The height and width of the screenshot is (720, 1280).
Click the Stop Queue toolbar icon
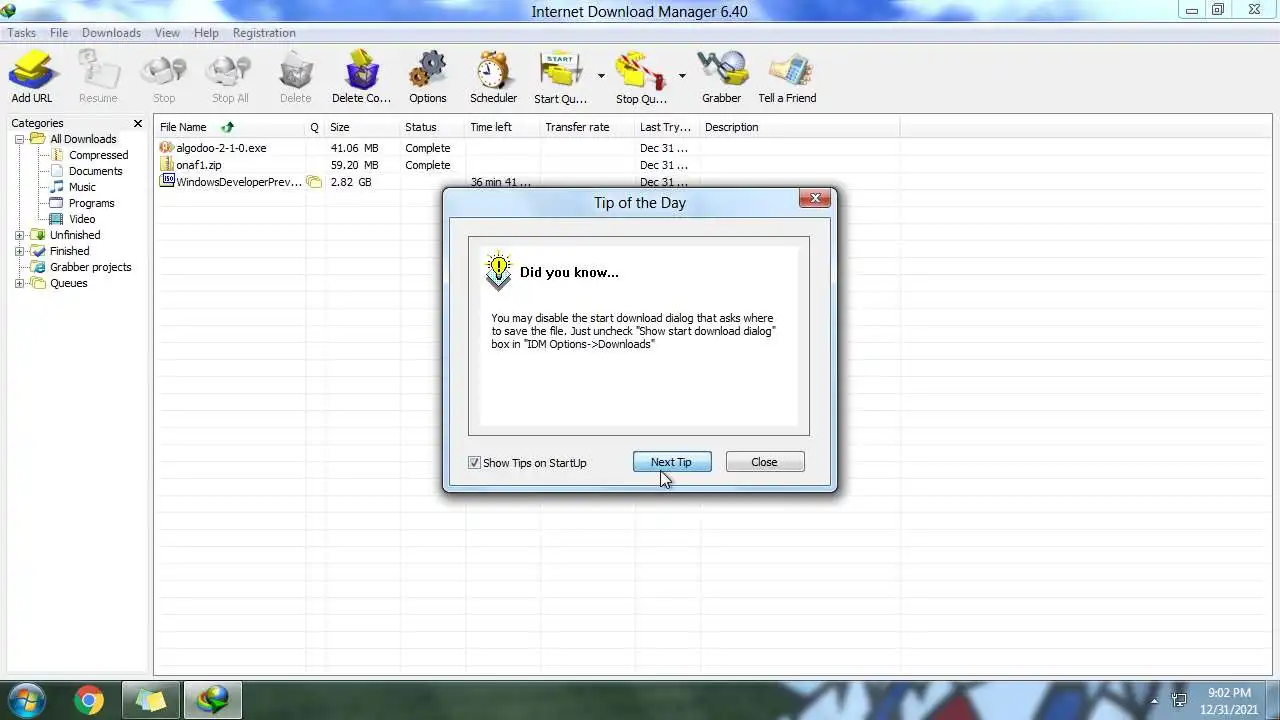pyautogui.click(x=641, y=77)
